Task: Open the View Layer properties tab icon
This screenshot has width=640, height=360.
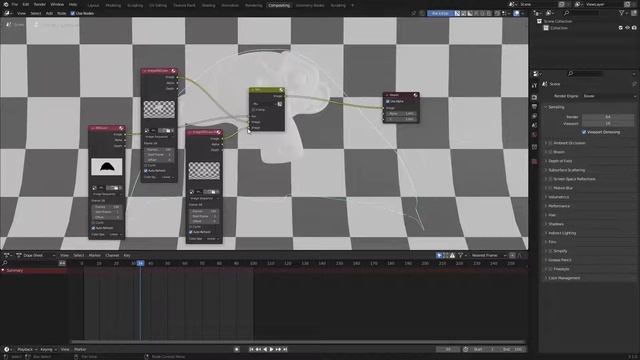Action: 534,116
